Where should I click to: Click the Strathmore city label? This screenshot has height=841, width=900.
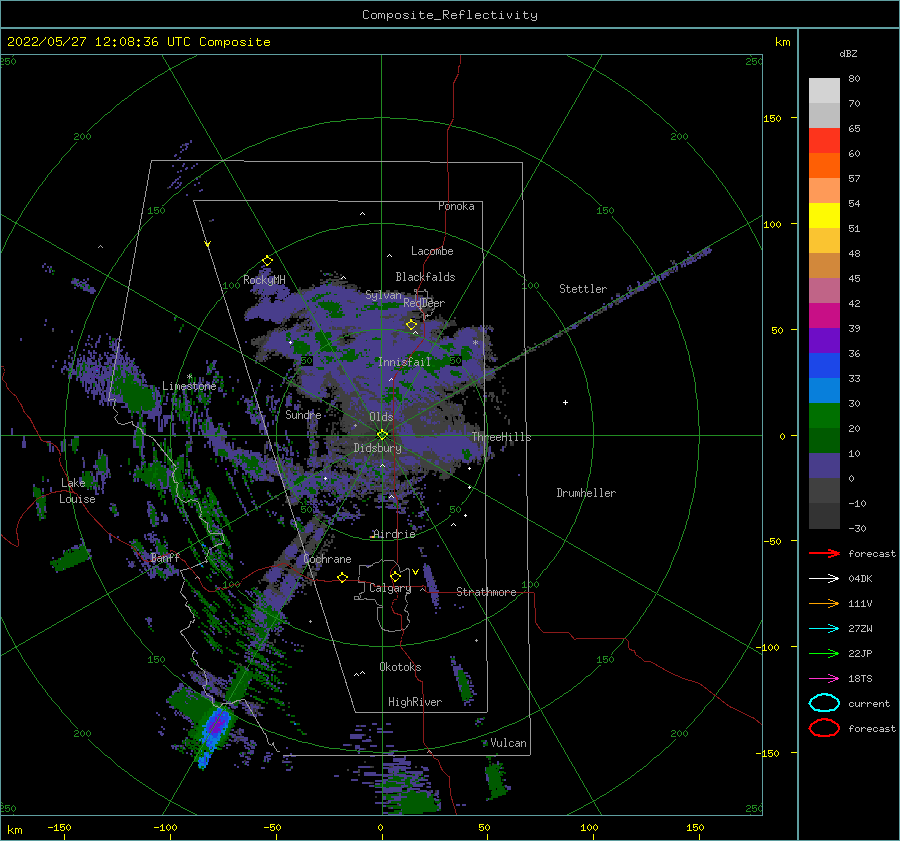pyautogui.click(x=486, y=592)
